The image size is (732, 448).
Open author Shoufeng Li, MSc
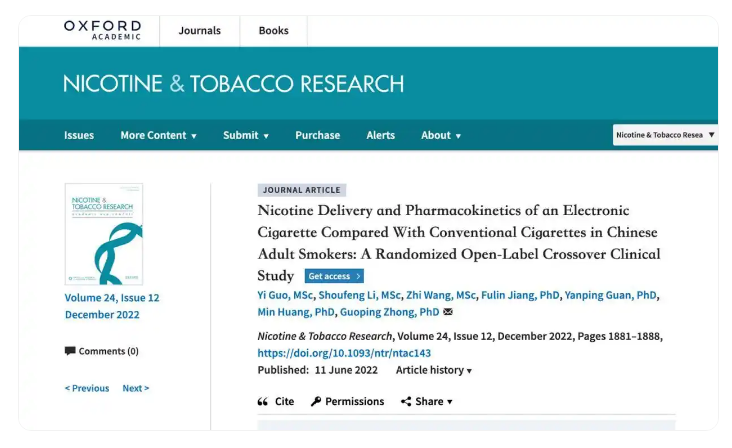[359, 295]
